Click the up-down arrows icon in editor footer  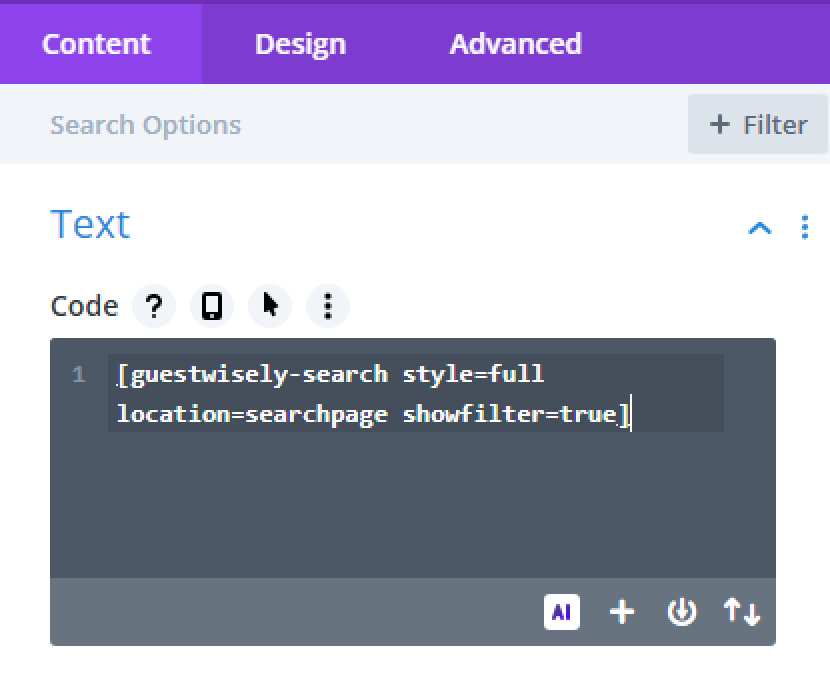[742, 612]
